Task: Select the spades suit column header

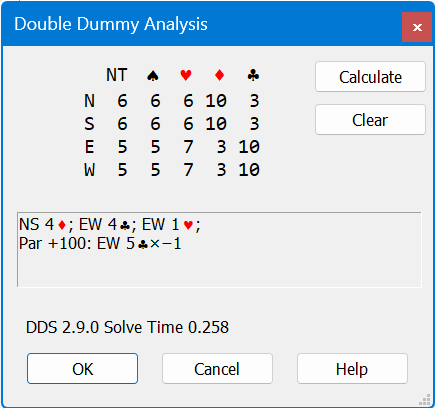Action: point(153,75)
